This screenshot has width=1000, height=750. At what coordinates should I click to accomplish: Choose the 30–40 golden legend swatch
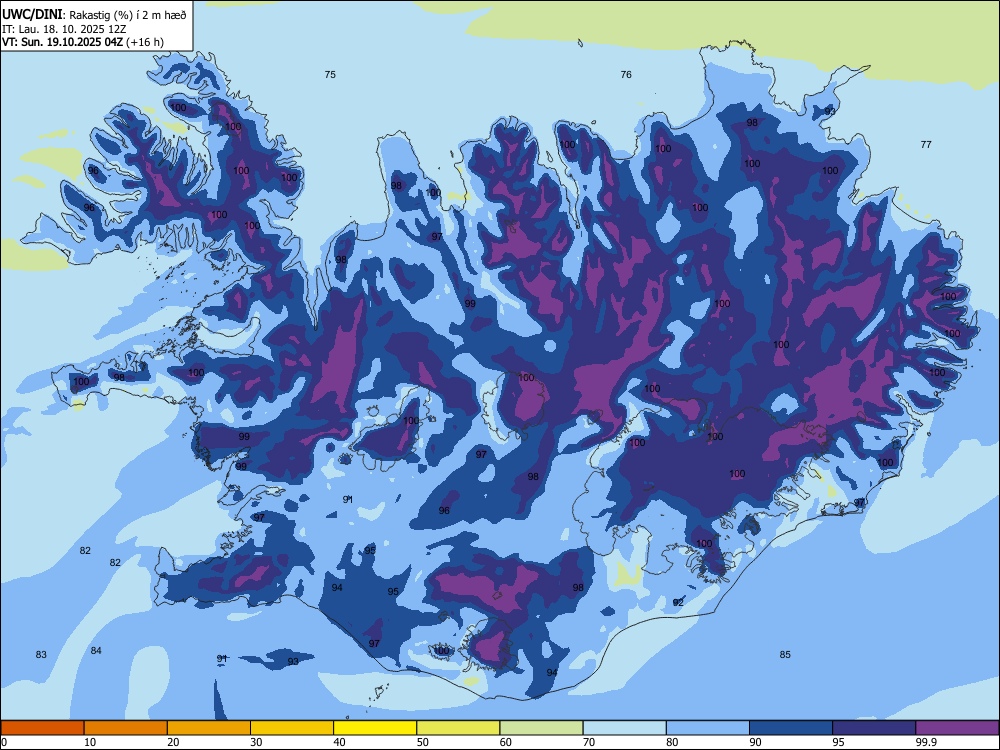coord(292,728)
